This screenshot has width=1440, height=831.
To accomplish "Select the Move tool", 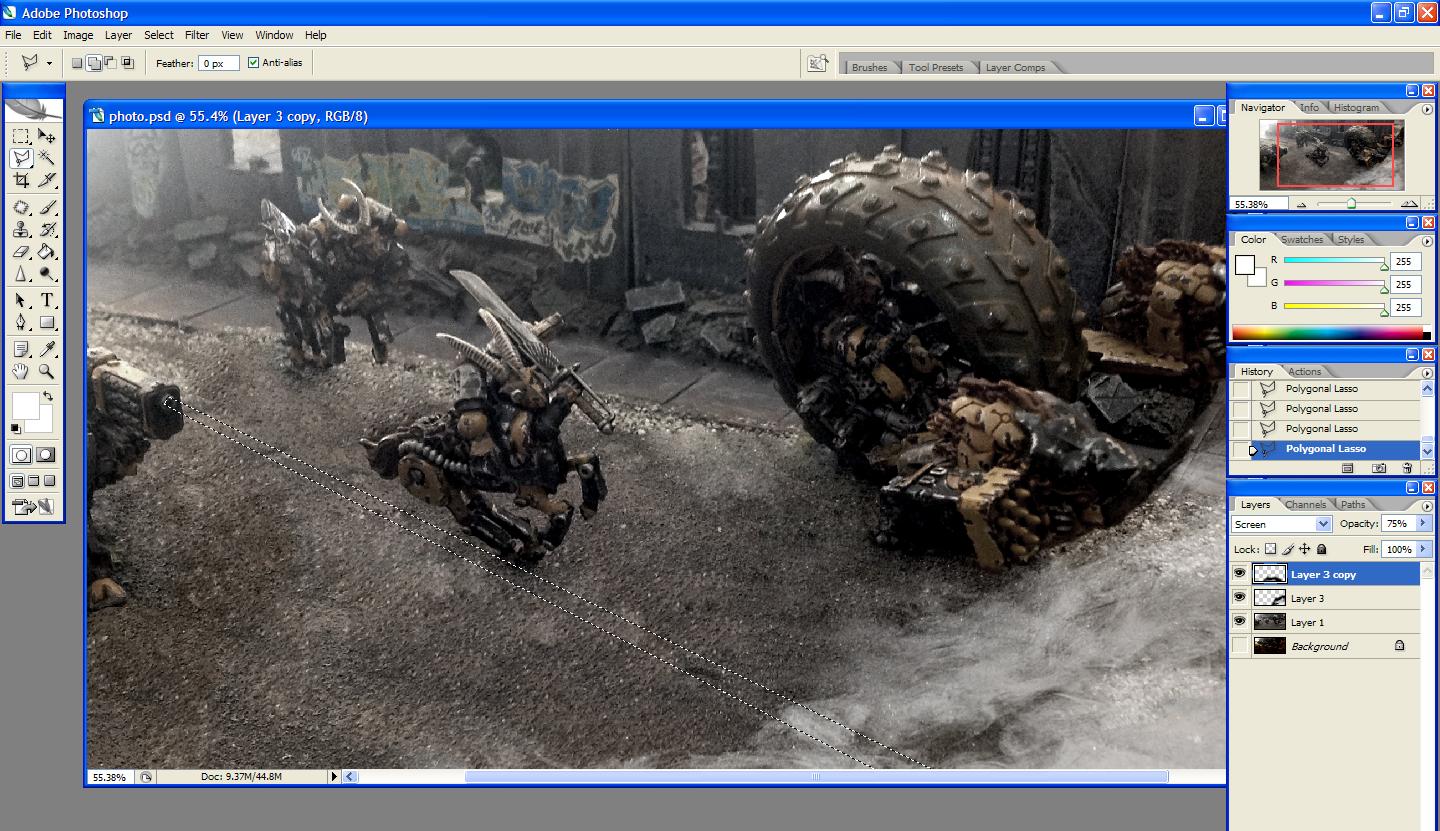I will pos(46,136).
